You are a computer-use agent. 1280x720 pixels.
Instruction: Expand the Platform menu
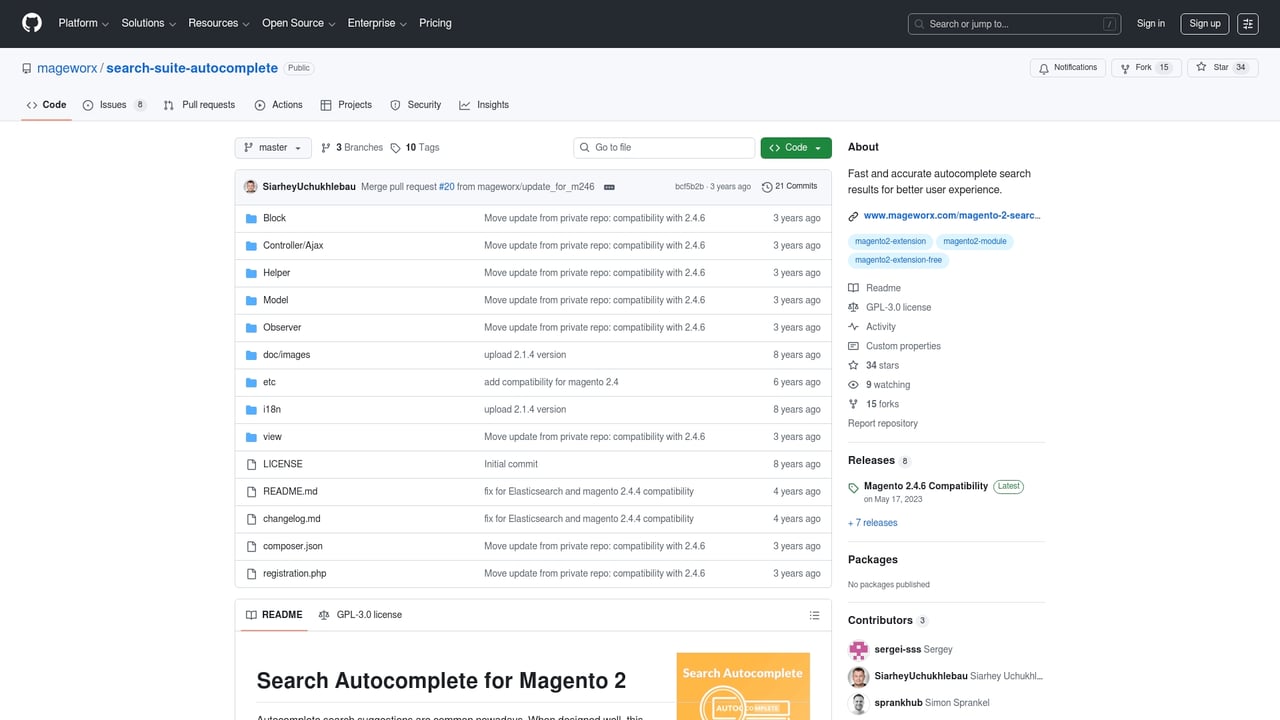point(82,23)
